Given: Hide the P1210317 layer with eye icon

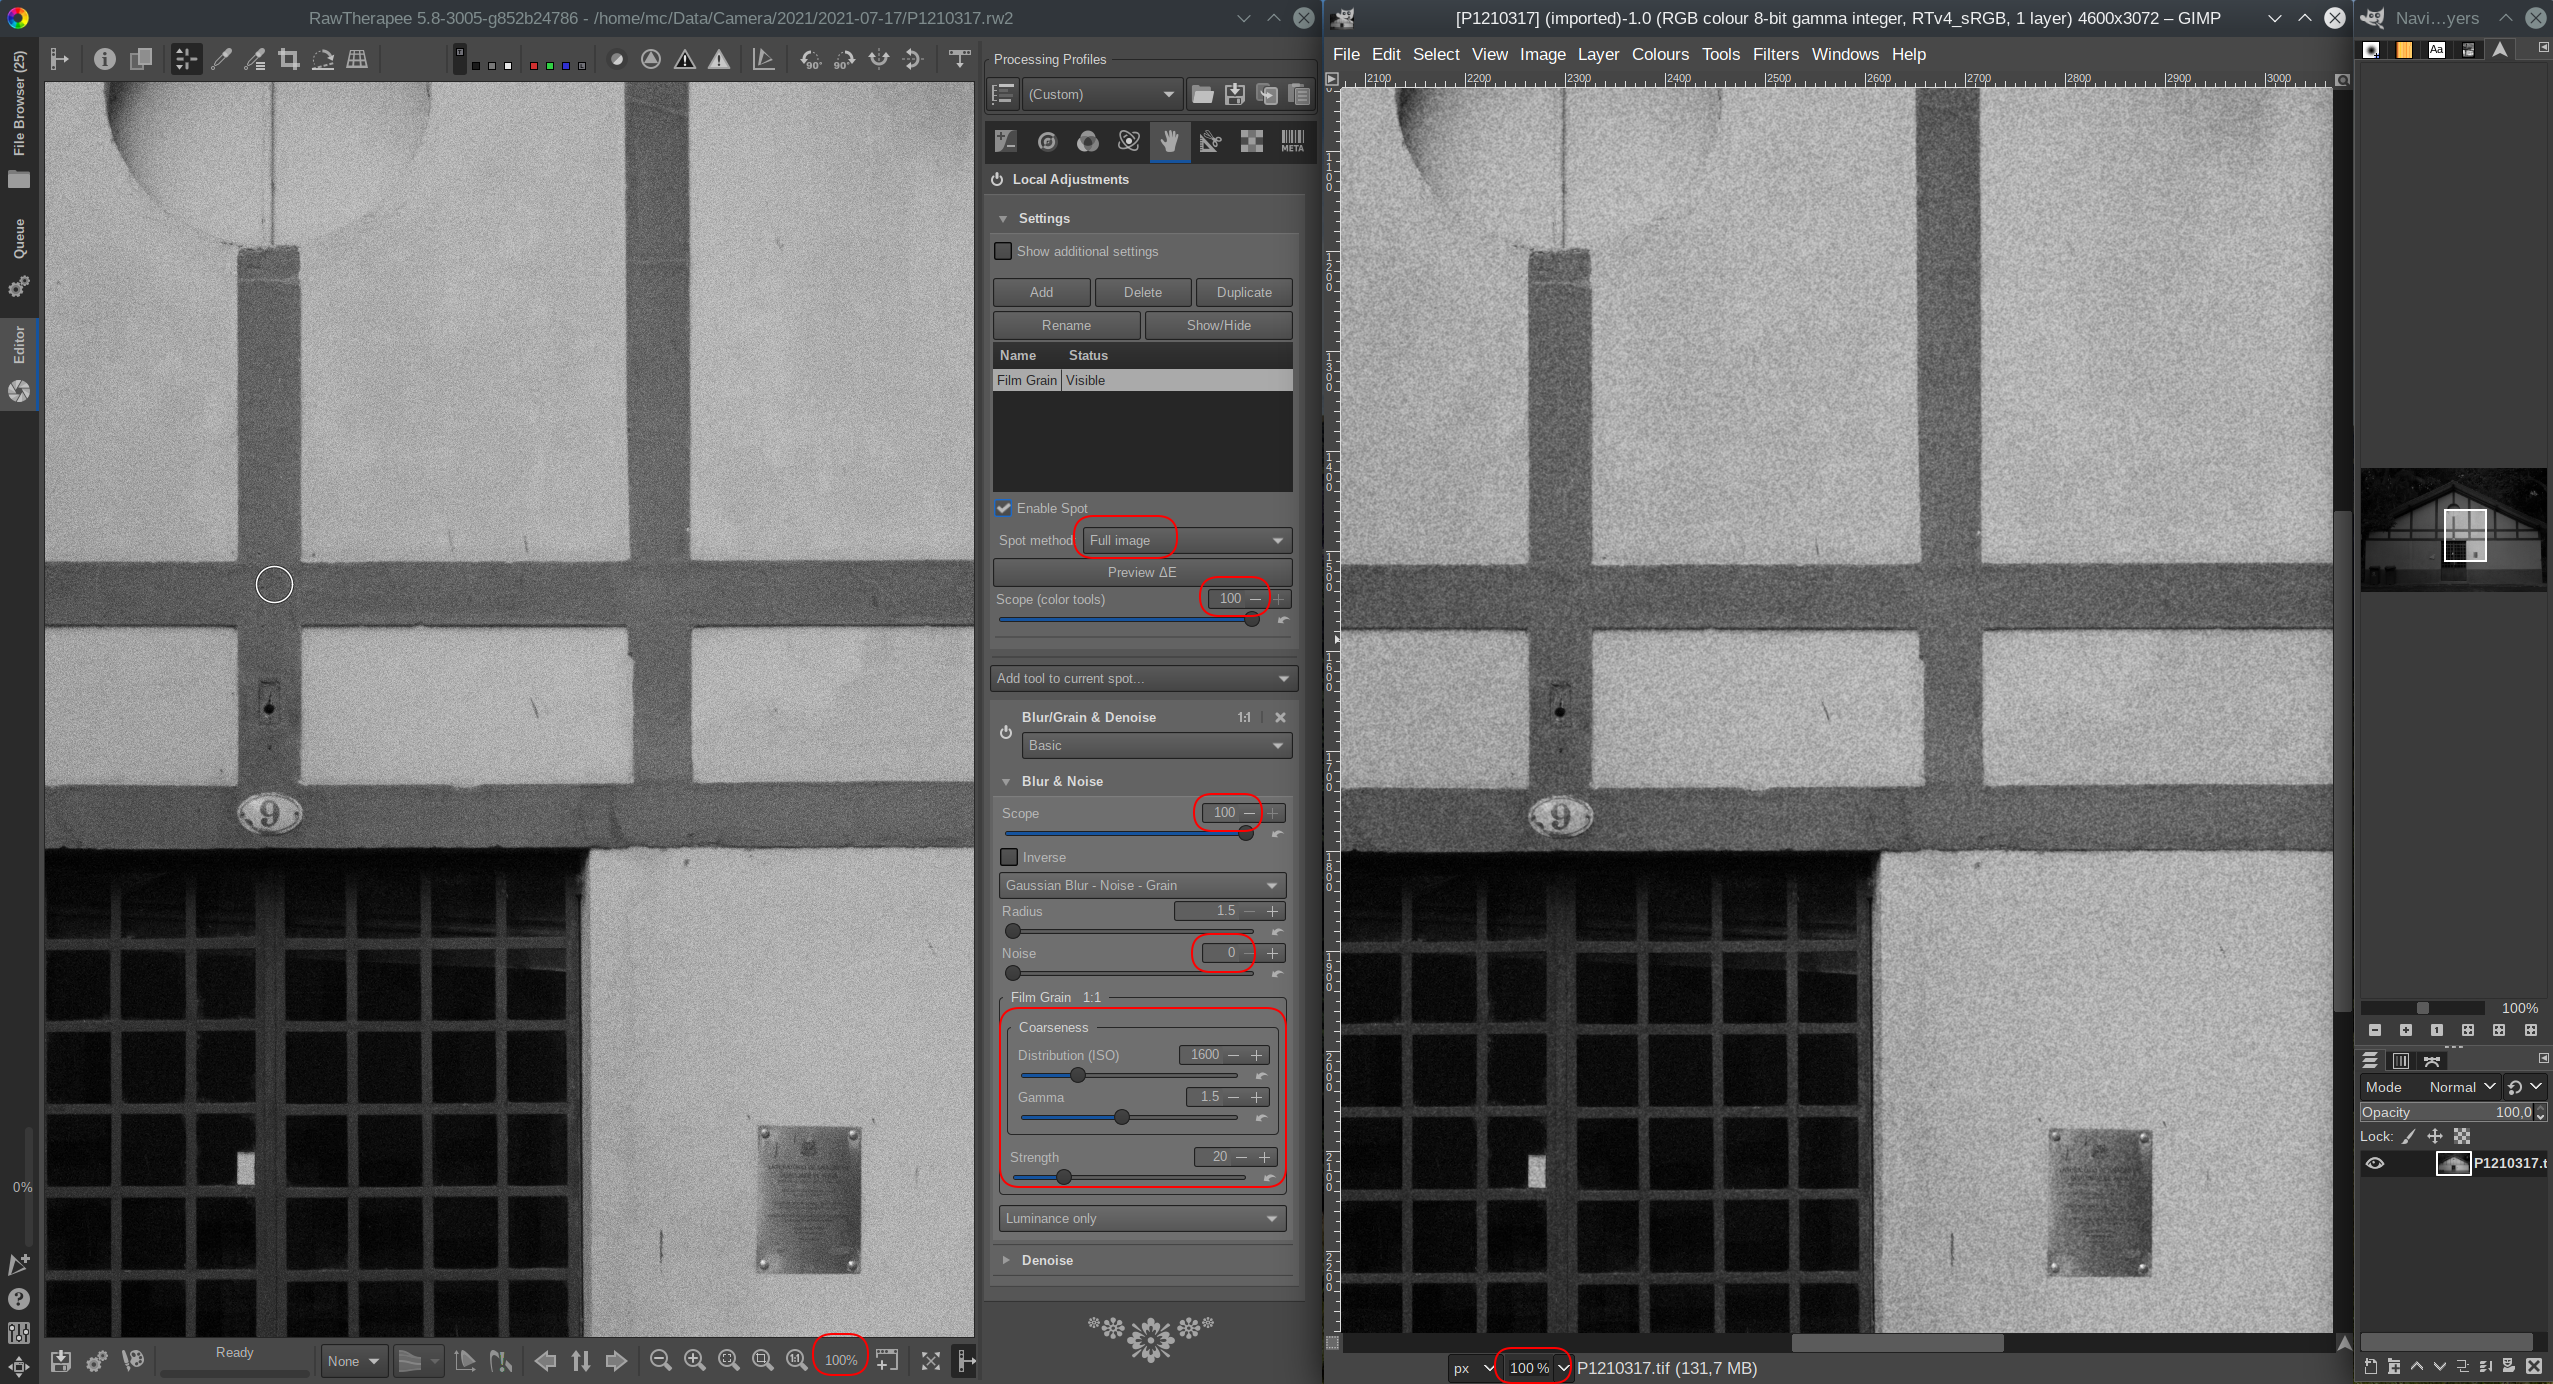Looking at the screenshot, I should pyautogui.click(x=2375, y=1163).
